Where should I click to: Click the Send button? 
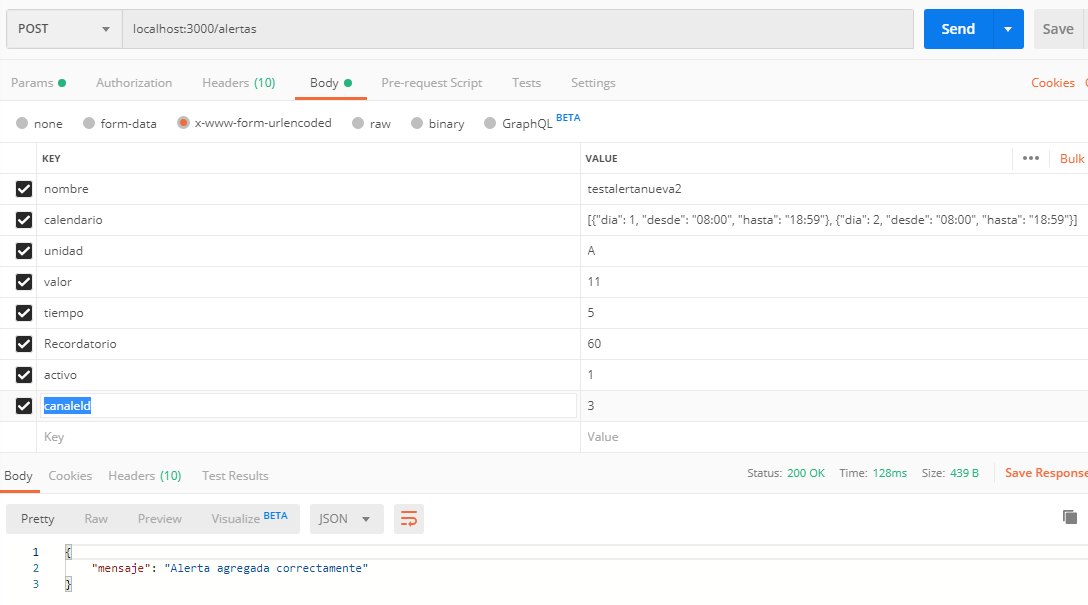click(x=957, y=29)
